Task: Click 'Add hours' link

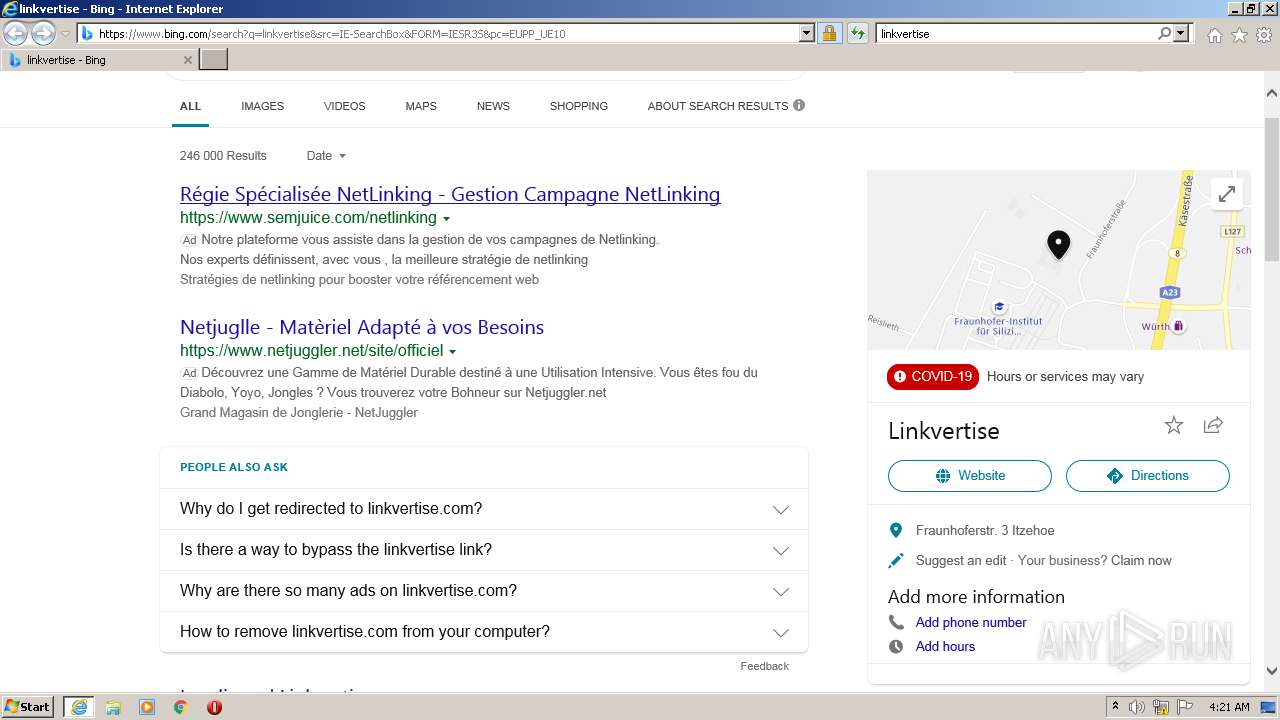Action: (x=945, y=646)
